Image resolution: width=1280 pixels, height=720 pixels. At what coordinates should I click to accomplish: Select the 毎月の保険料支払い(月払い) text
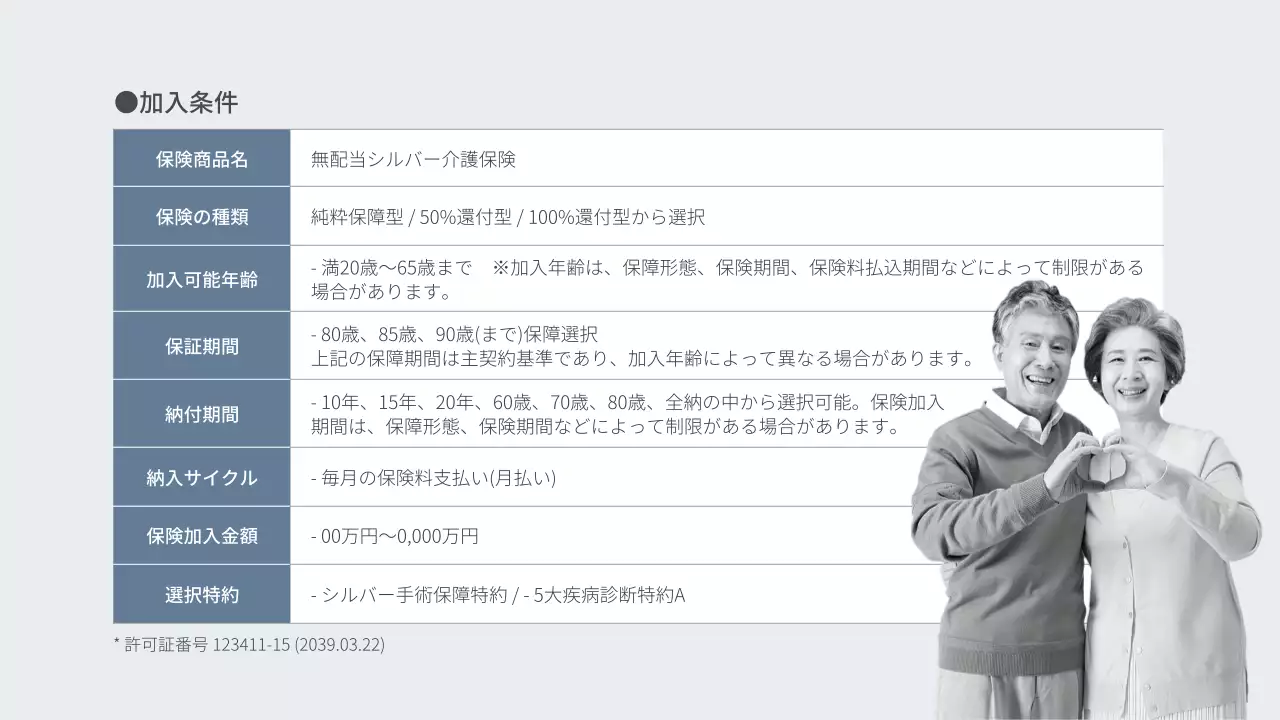pyautogui.click(x=439, y=478)
